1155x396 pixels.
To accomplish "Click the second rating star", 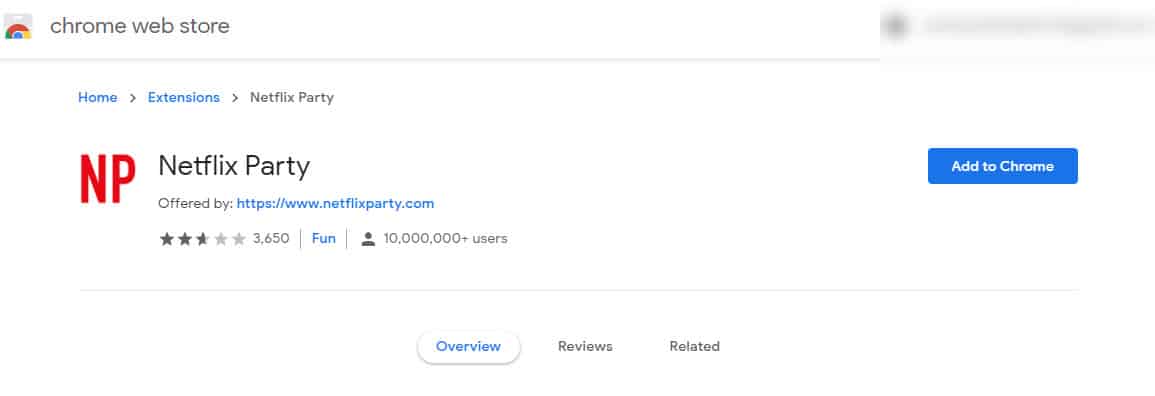I will pyautogui.click(x=185, y=238).
